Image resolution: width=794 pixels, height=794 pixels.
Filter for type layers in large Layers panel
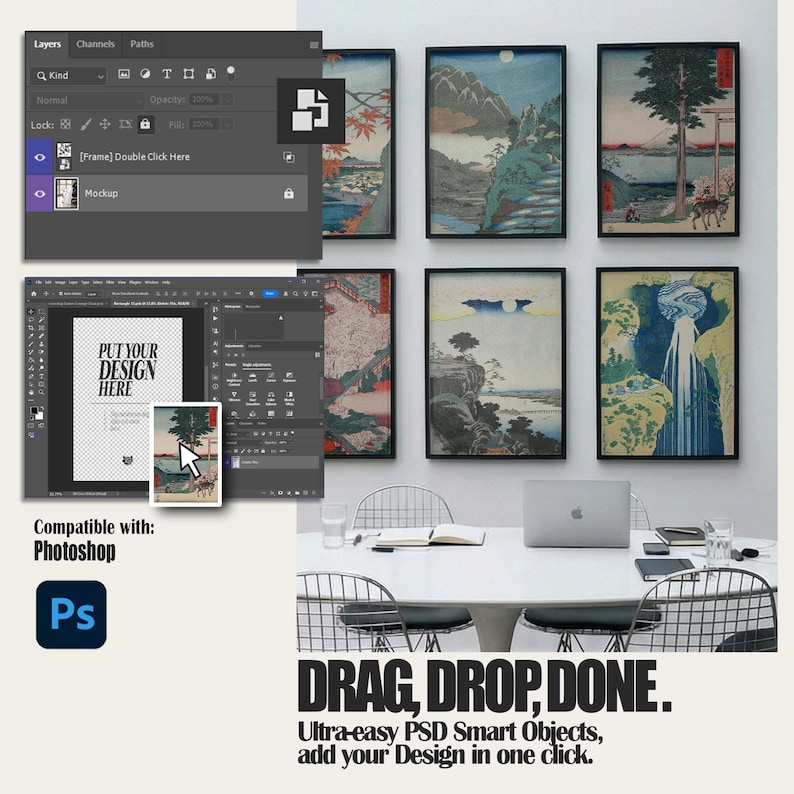[167, 74]
